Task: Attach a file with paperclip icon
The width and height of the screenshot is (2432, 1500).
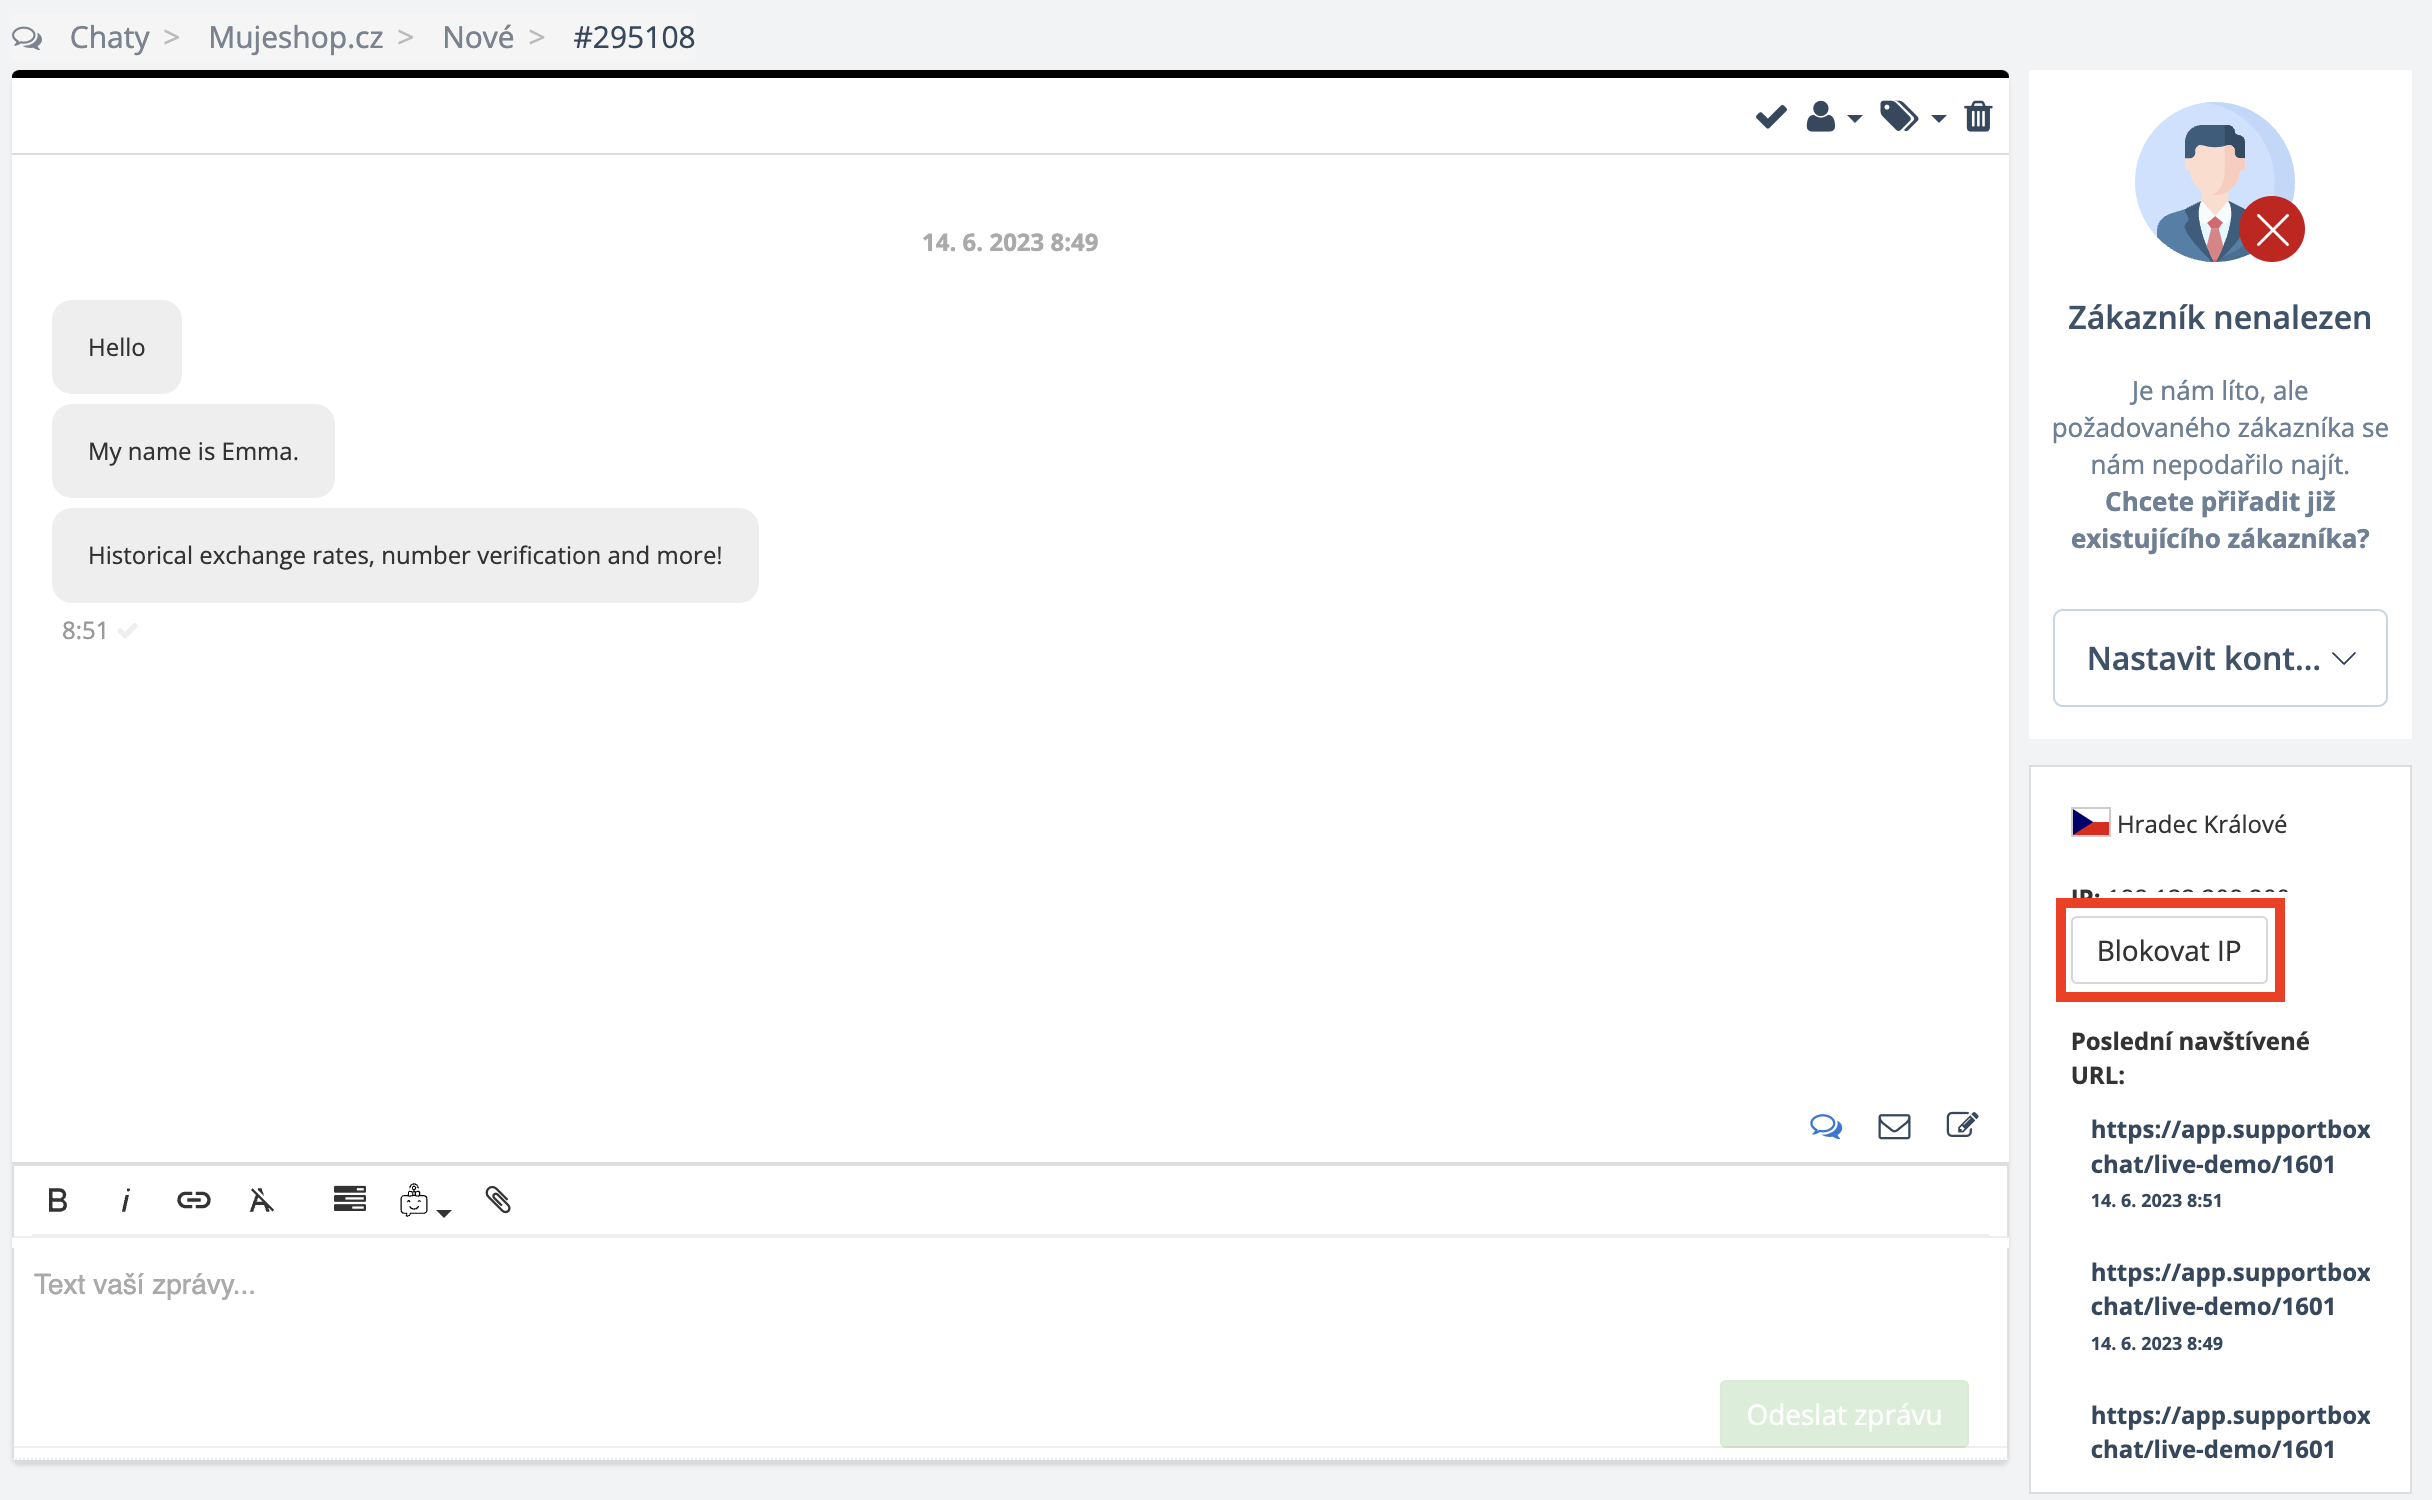Action: tap(498, 1199)
